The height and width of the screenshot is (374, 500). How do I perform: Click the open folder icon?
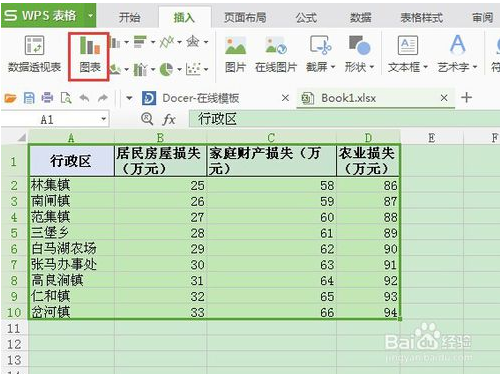point(10,98)
